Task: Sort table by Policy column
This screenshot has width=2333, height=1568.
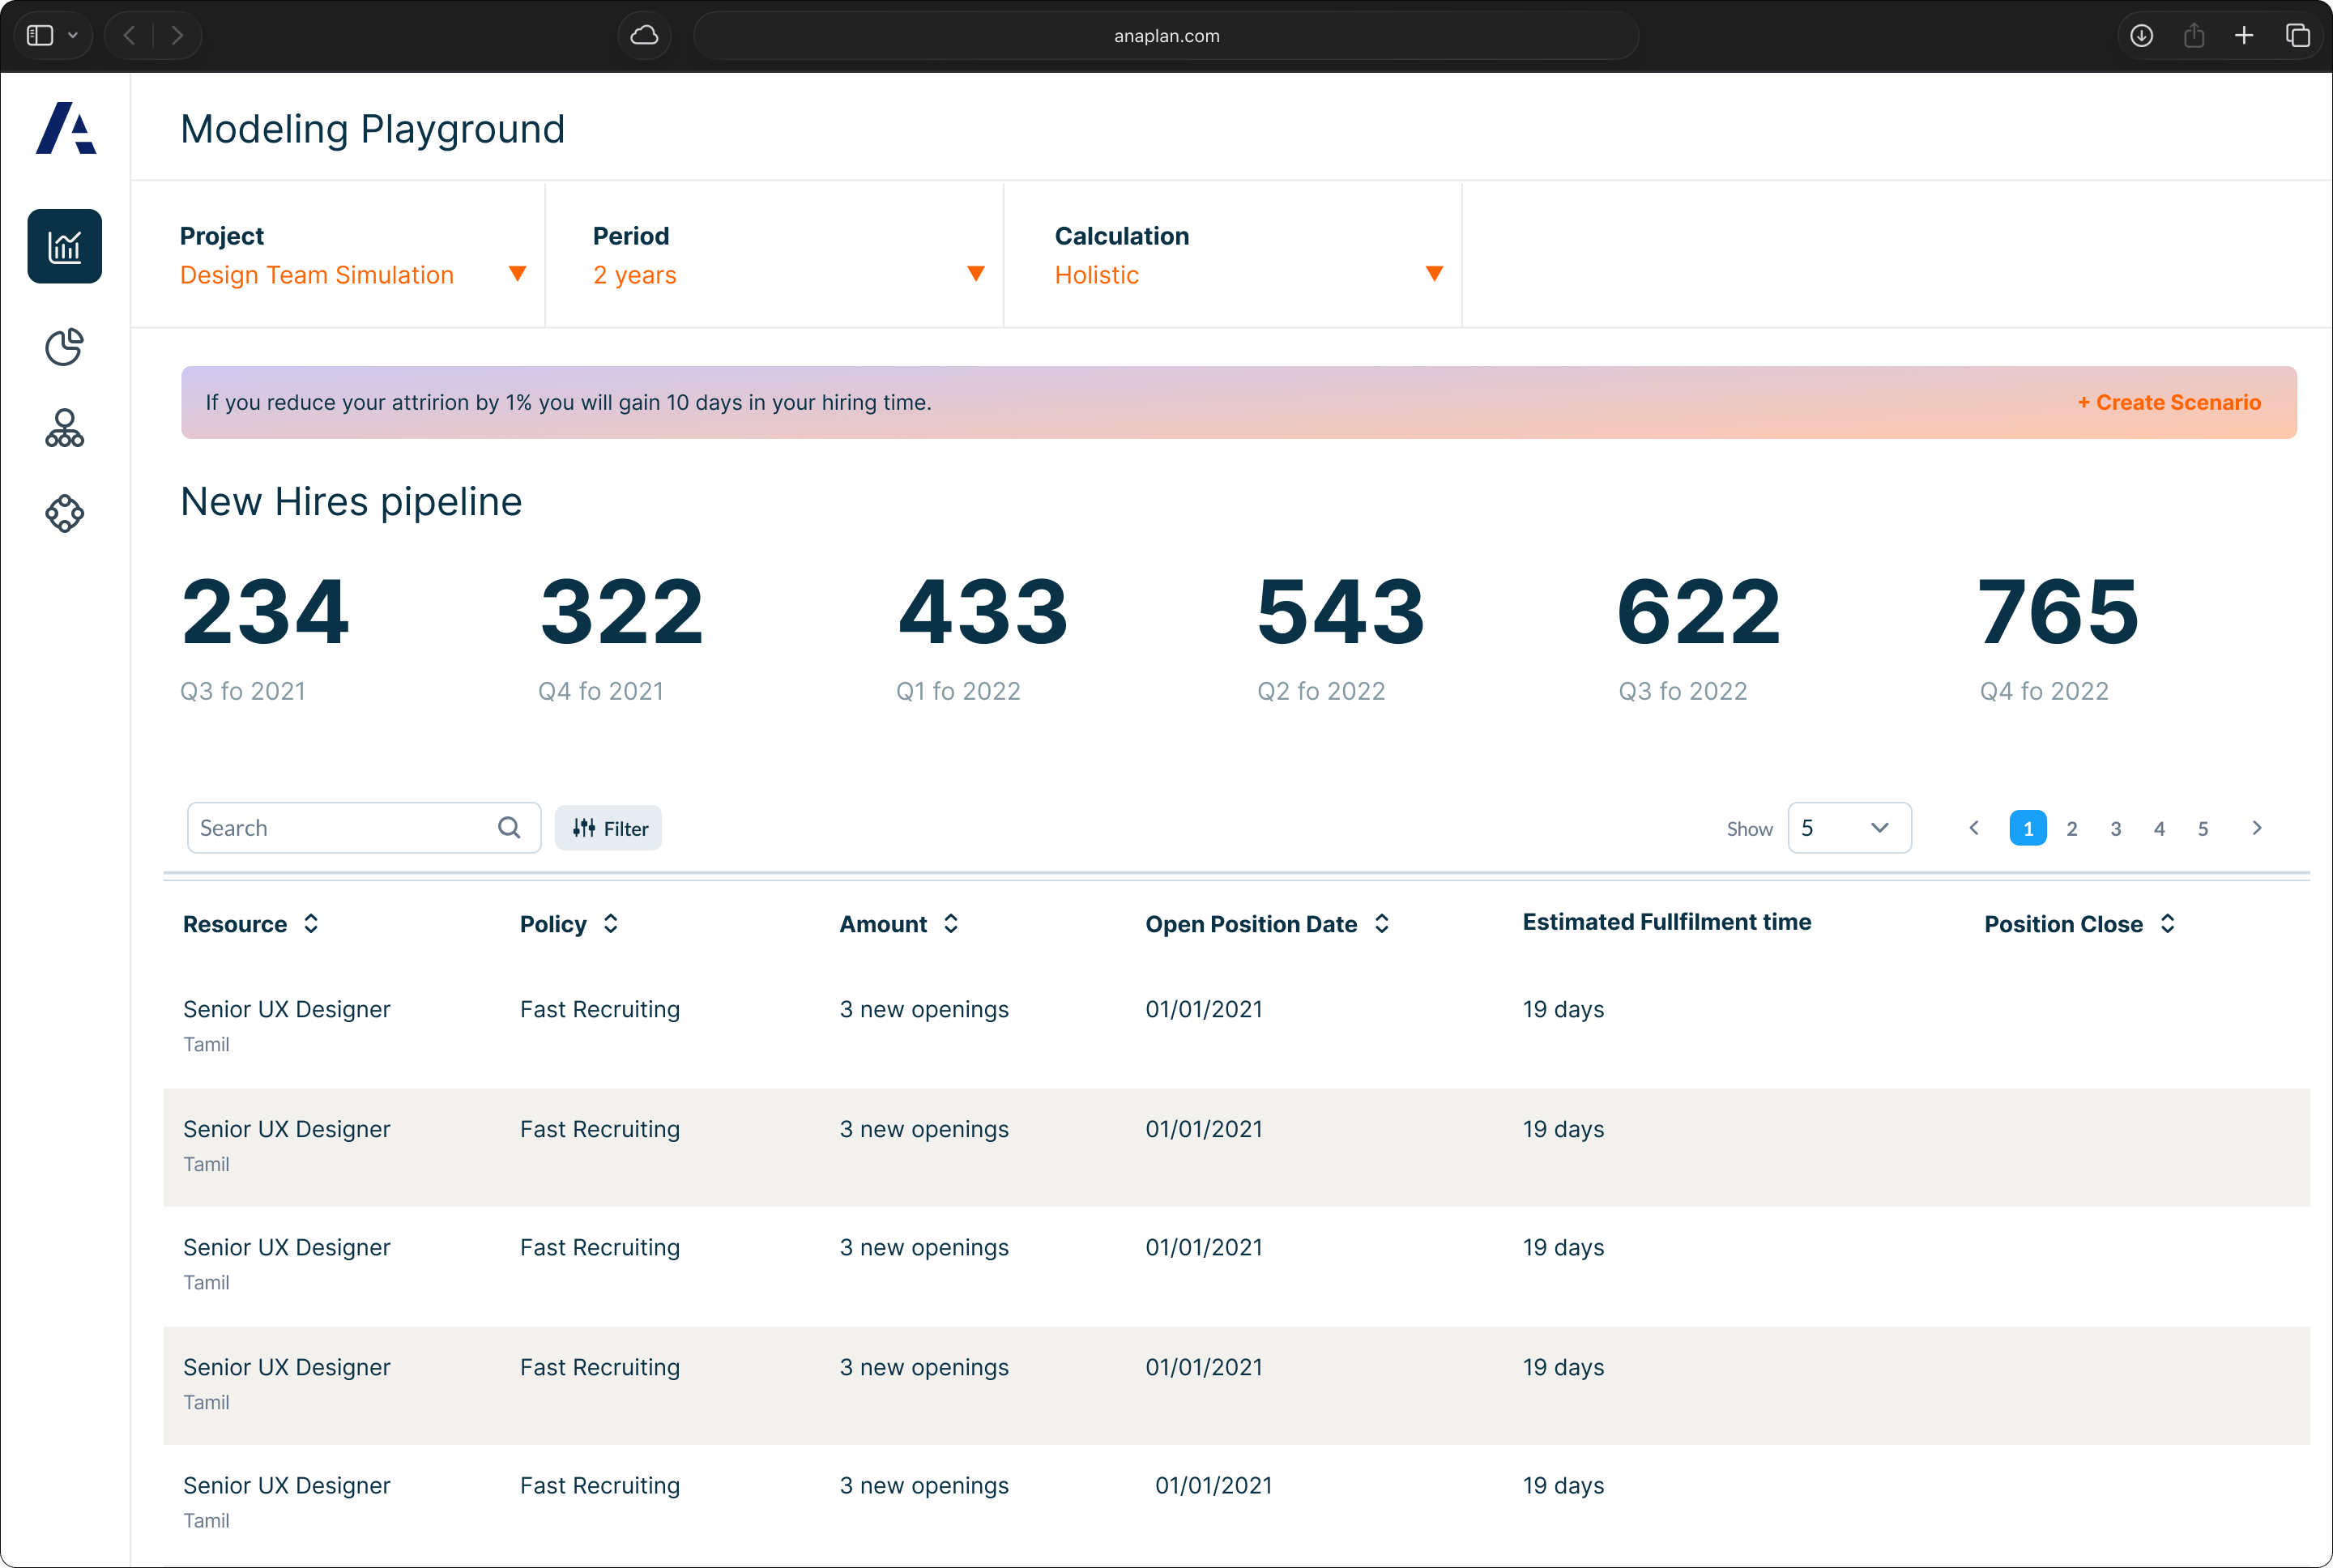Action: coord(611,924)
